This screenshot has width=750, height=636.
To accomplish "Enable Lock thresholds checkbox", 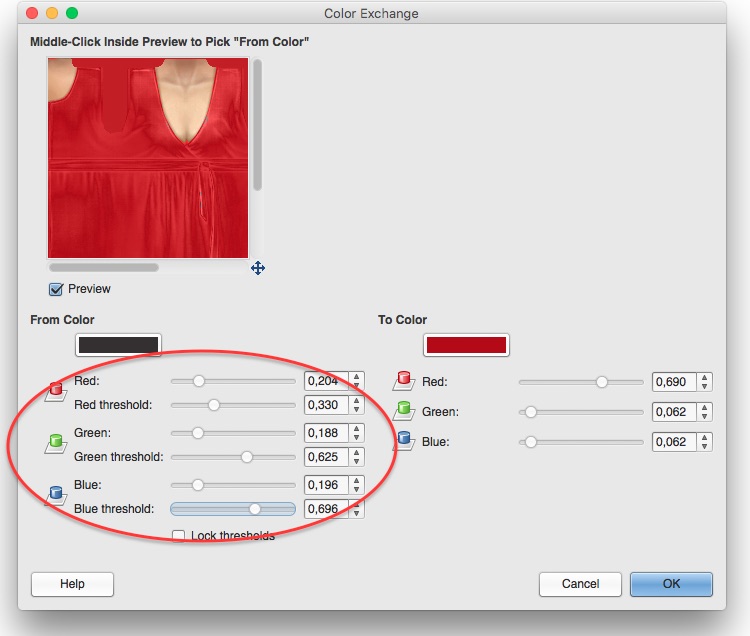I will [x=179, y=536].
